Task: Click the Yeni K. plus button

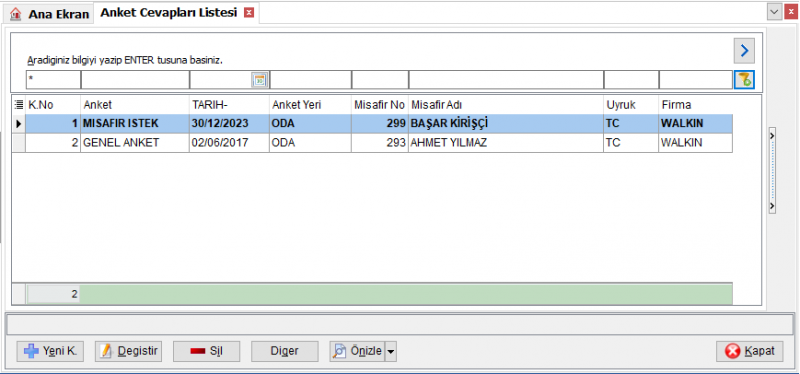Action: click(50, 351)
